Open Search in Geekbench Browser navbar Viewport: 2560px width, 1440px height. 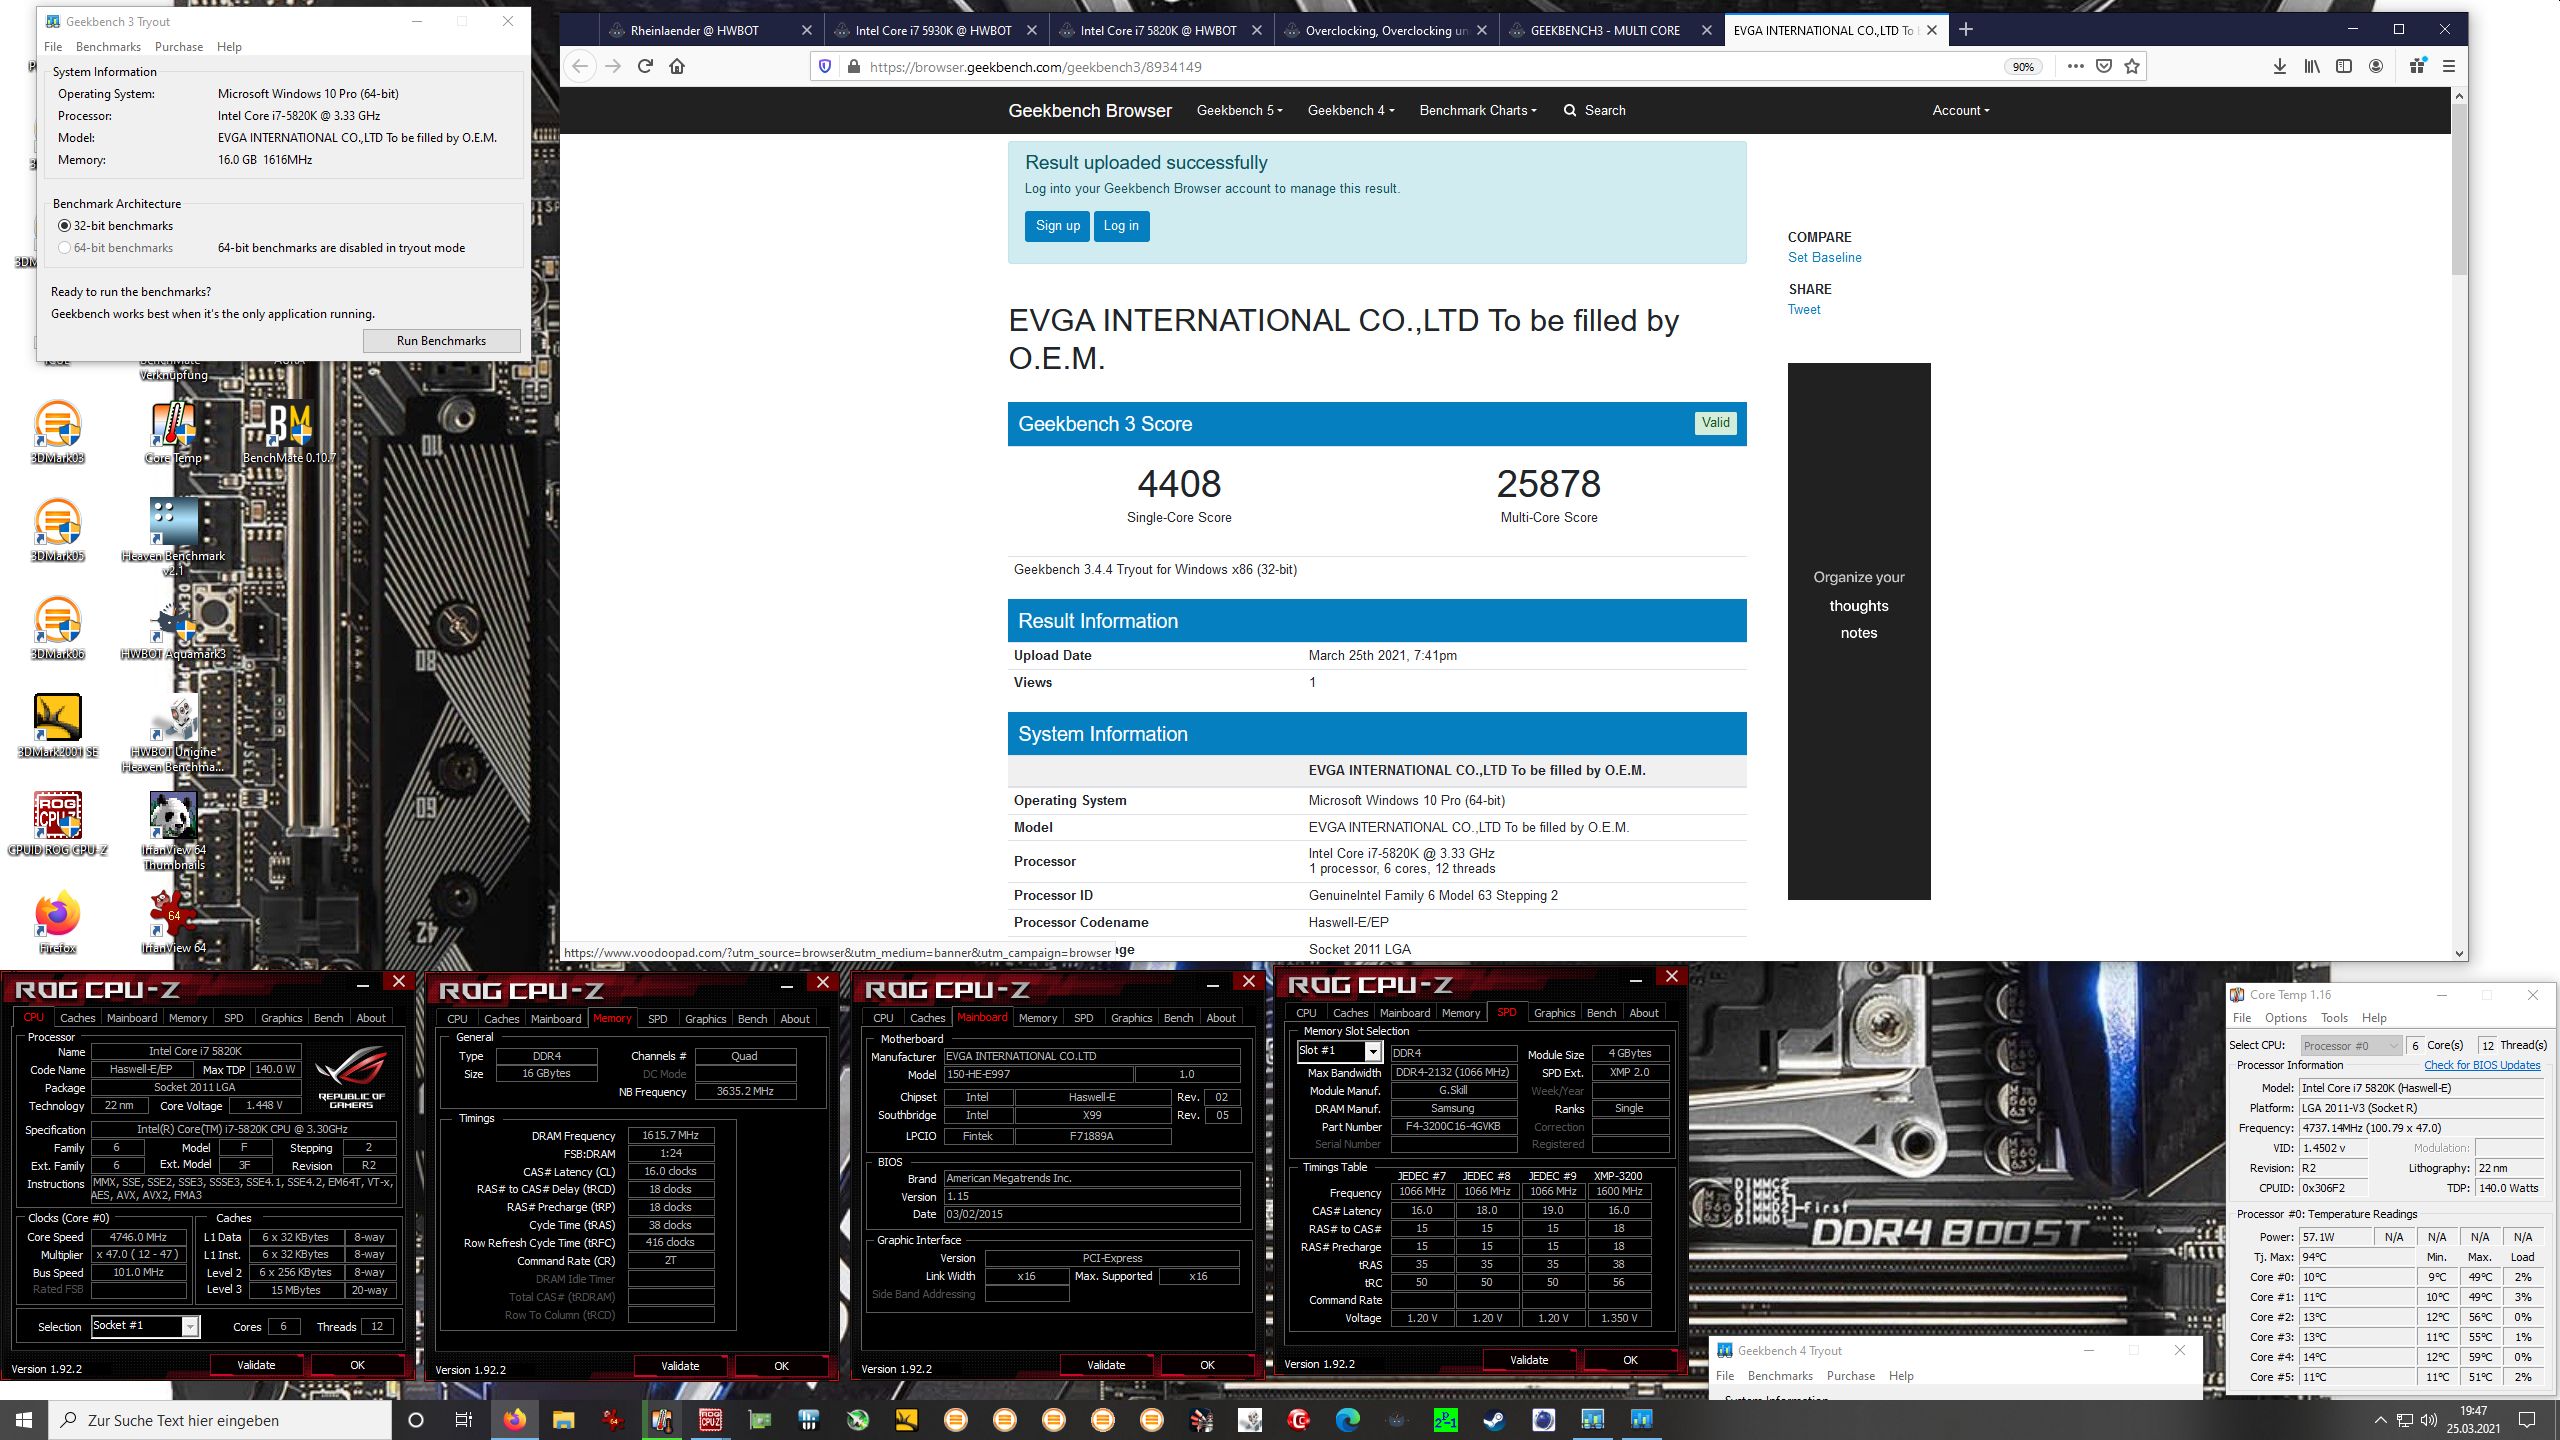1594,110
